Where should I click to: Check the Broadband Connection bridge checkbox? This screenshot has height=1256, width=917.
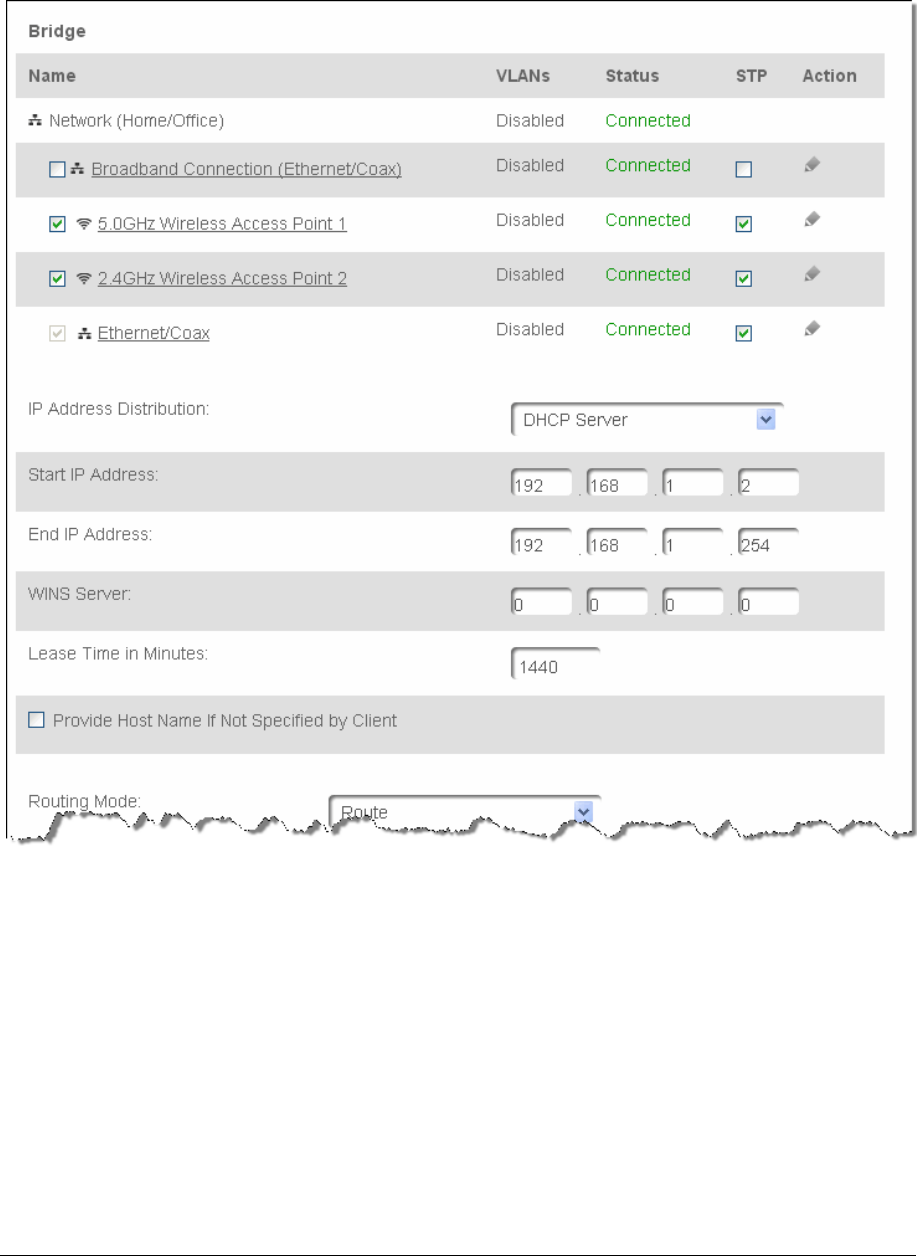57,170
